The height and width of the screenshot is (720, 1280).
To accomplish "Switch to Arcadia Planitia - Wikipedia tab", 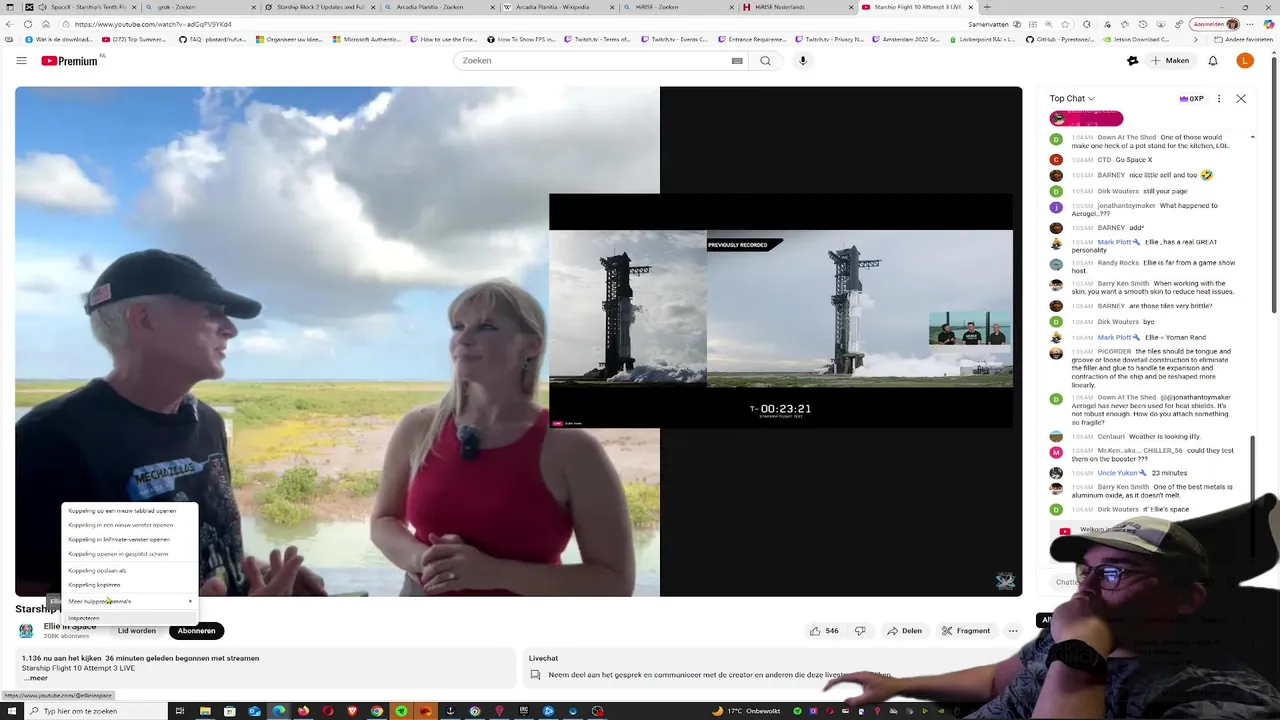I will [558, 7].
